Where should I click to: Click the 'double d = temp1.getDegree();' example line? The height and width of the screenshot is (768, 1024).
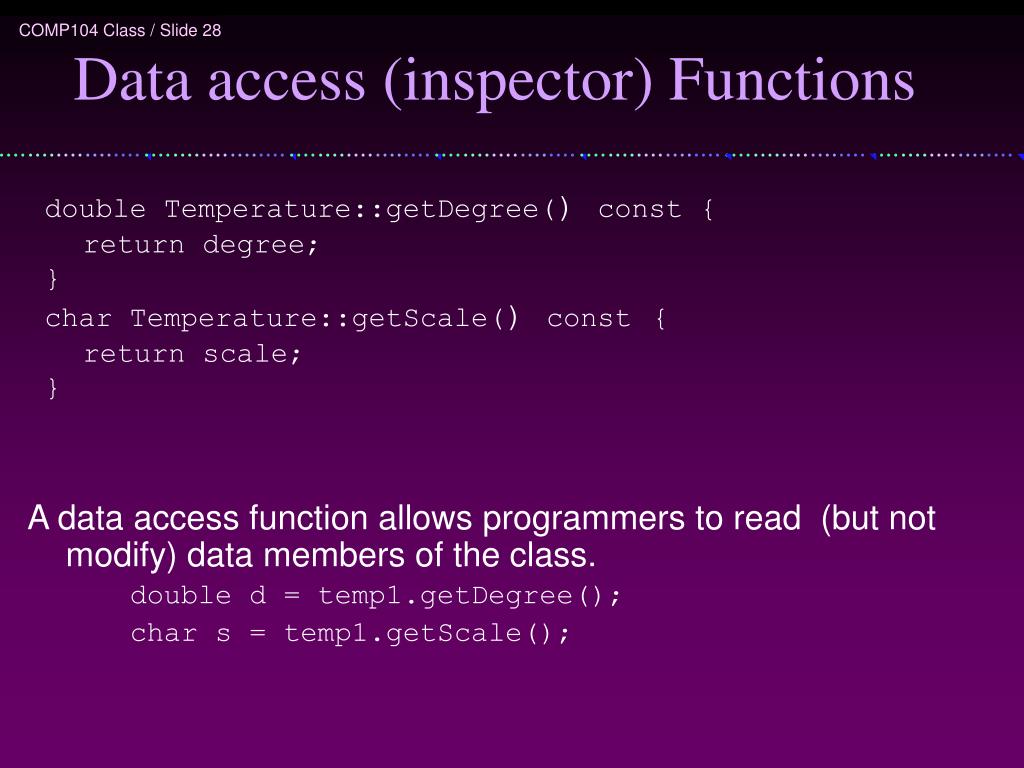(x=376, y=596)
